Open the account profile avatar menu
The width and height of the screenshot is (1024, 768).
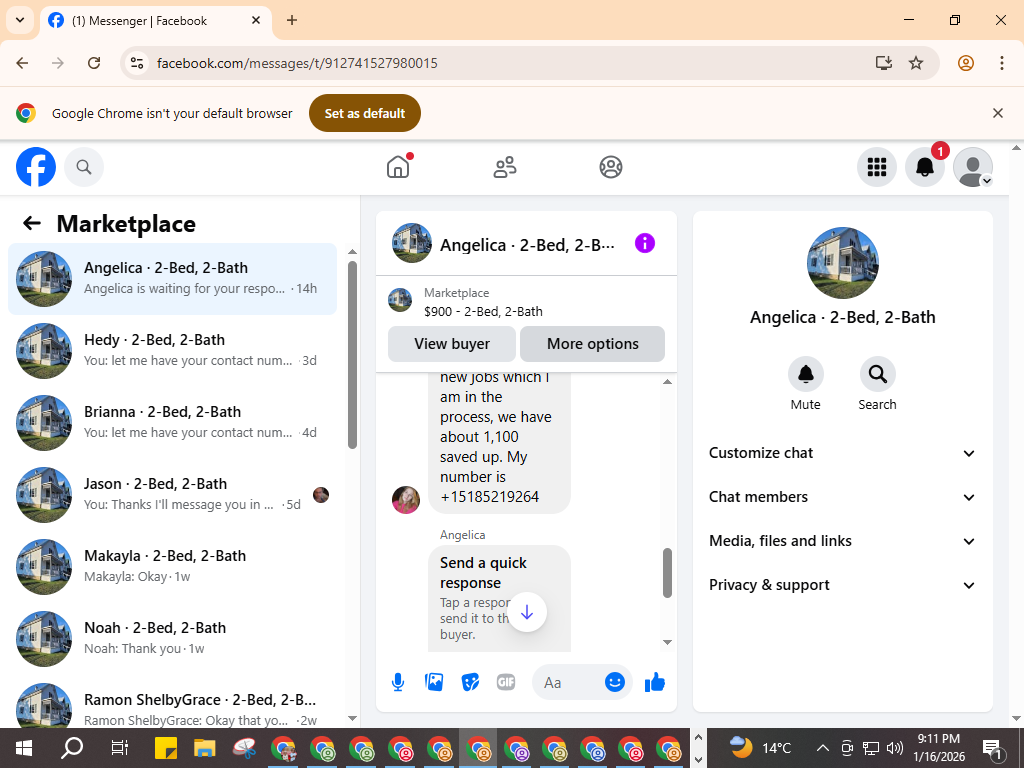pyautogui.click(x=972, y=167)
